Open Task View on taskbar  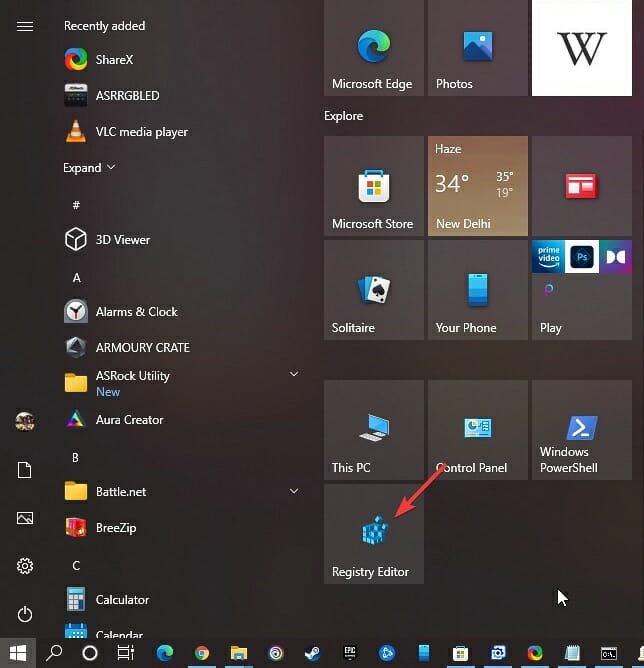pos(126,653)
